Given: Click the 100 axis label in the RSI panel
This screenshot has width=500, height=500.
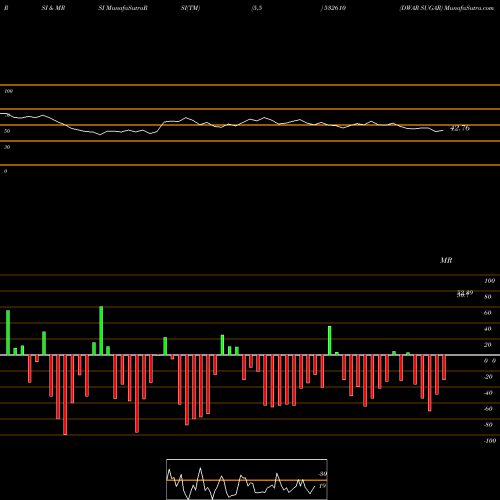Looking at the screenshot, I should tap(8, 91).
